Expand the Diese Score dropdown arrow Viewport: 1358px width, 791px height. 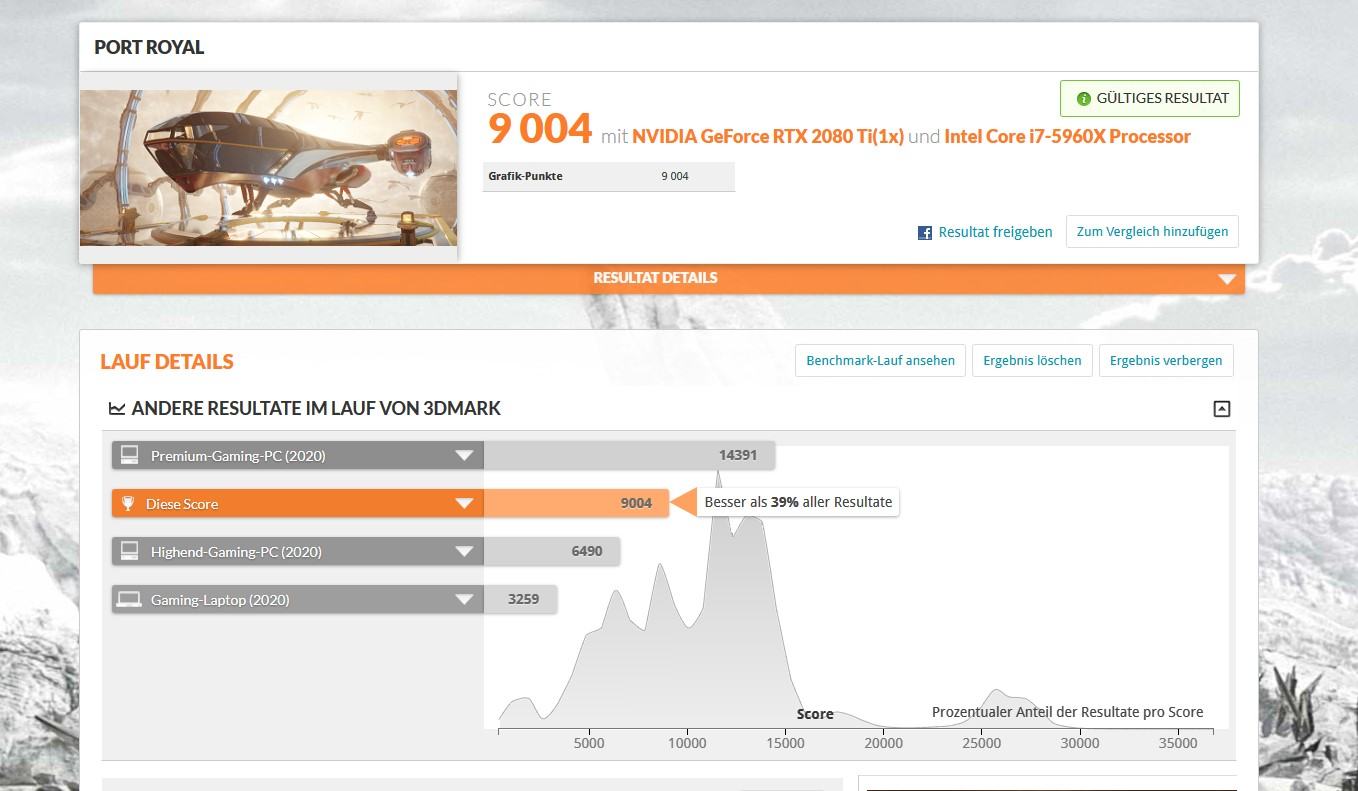pos(464,503)
